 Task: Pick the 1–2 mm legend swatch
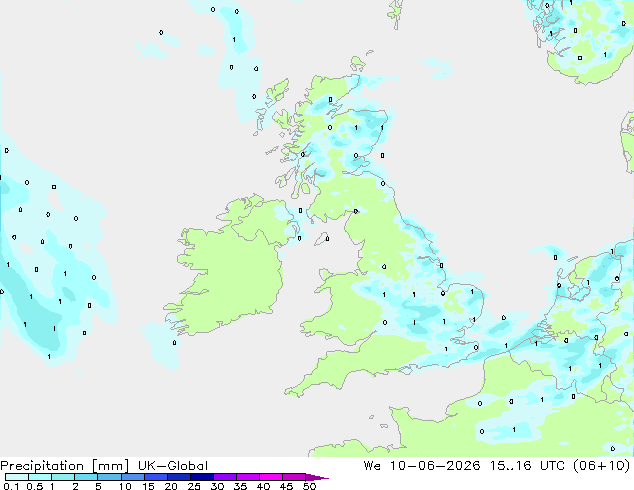click(x=63, y=477)
